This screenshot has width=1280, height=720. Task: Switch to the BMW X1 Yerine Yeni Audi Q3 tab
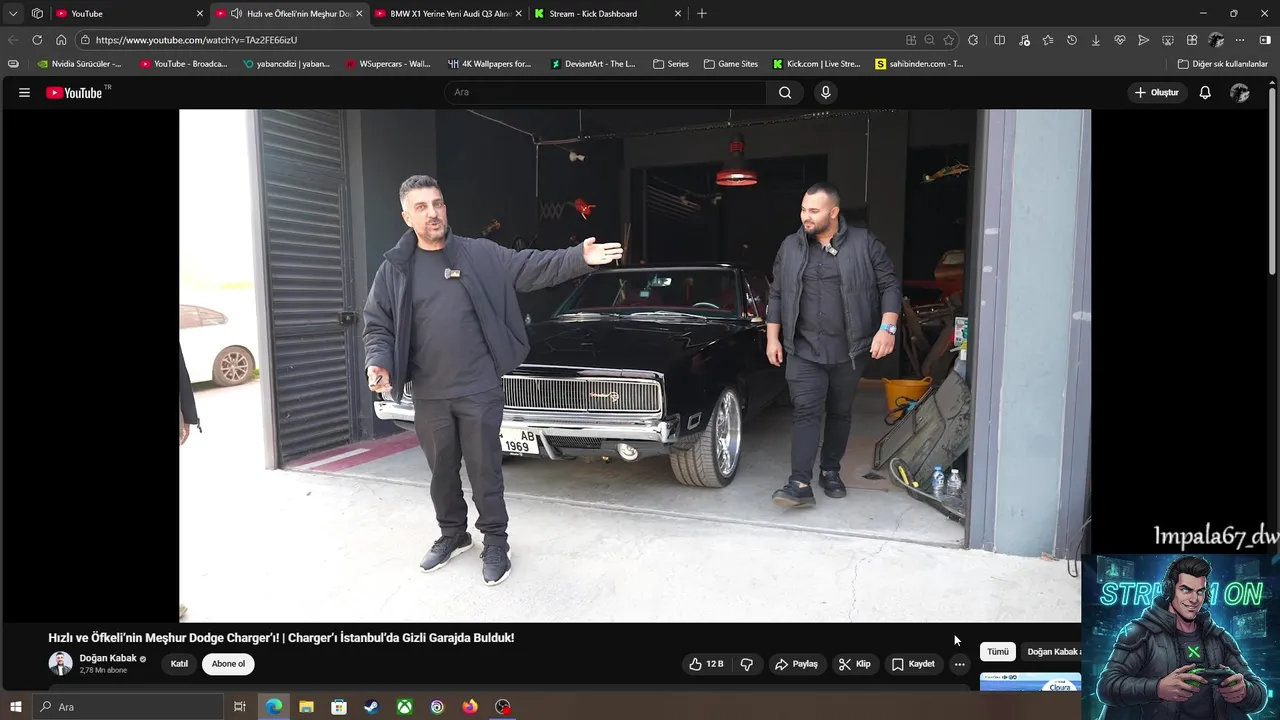click(x=449, y=14)
